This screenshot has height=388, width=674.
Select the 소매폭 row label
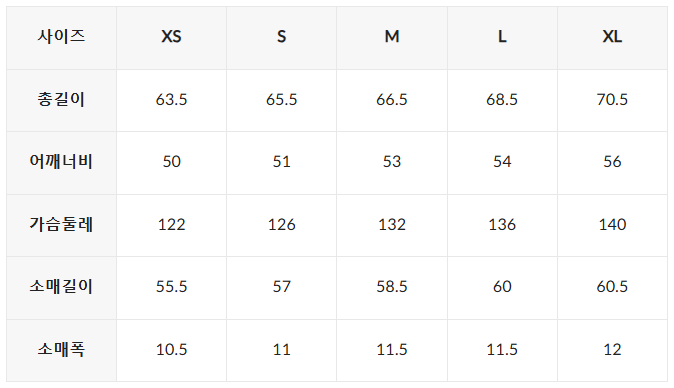pos(61,349)
